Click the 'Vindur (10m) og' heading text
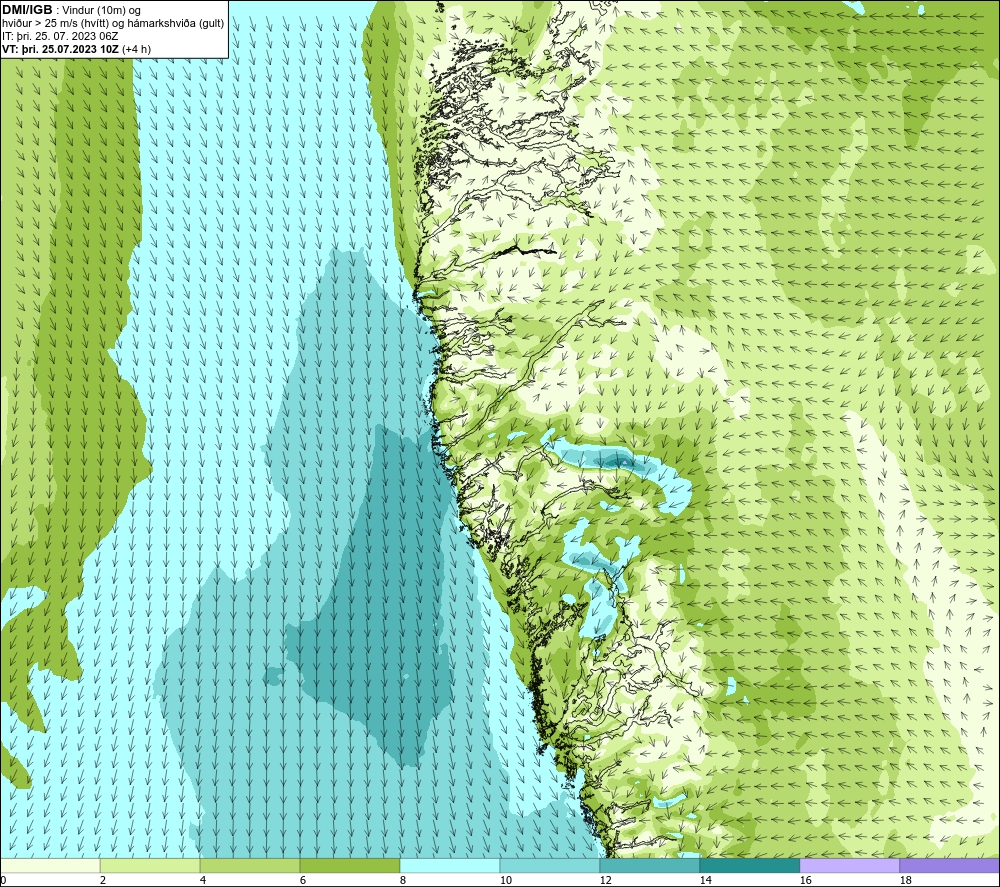The width and height of the screenshot is (1000, 887). tap(101, 11)
